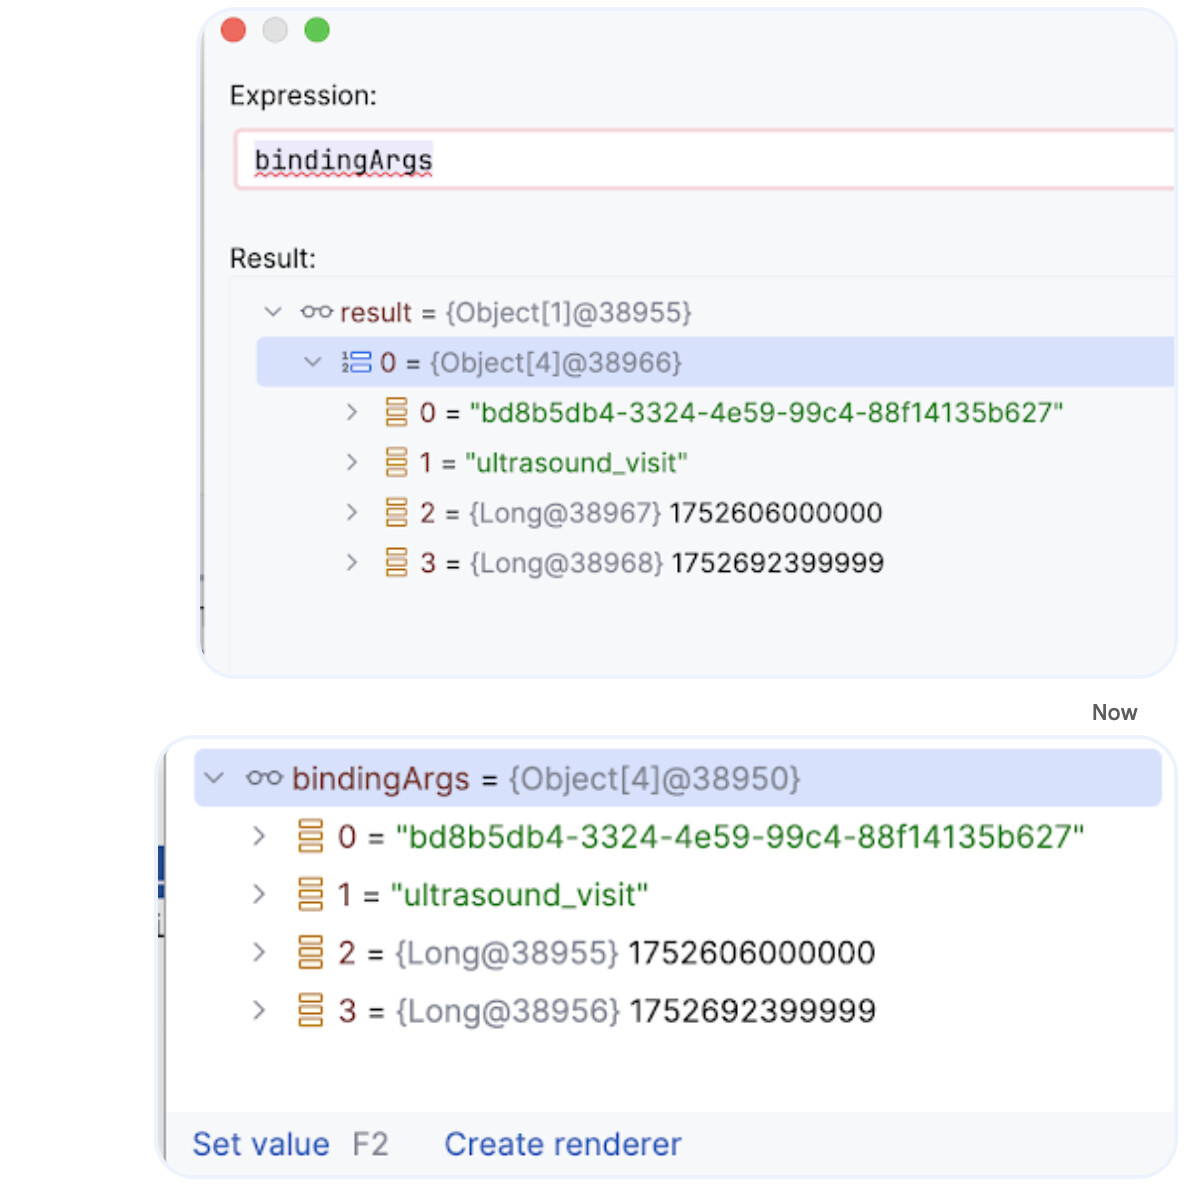Expand Result entry 2 Long@38967
1184x1190 pixels.
(351, 512)
